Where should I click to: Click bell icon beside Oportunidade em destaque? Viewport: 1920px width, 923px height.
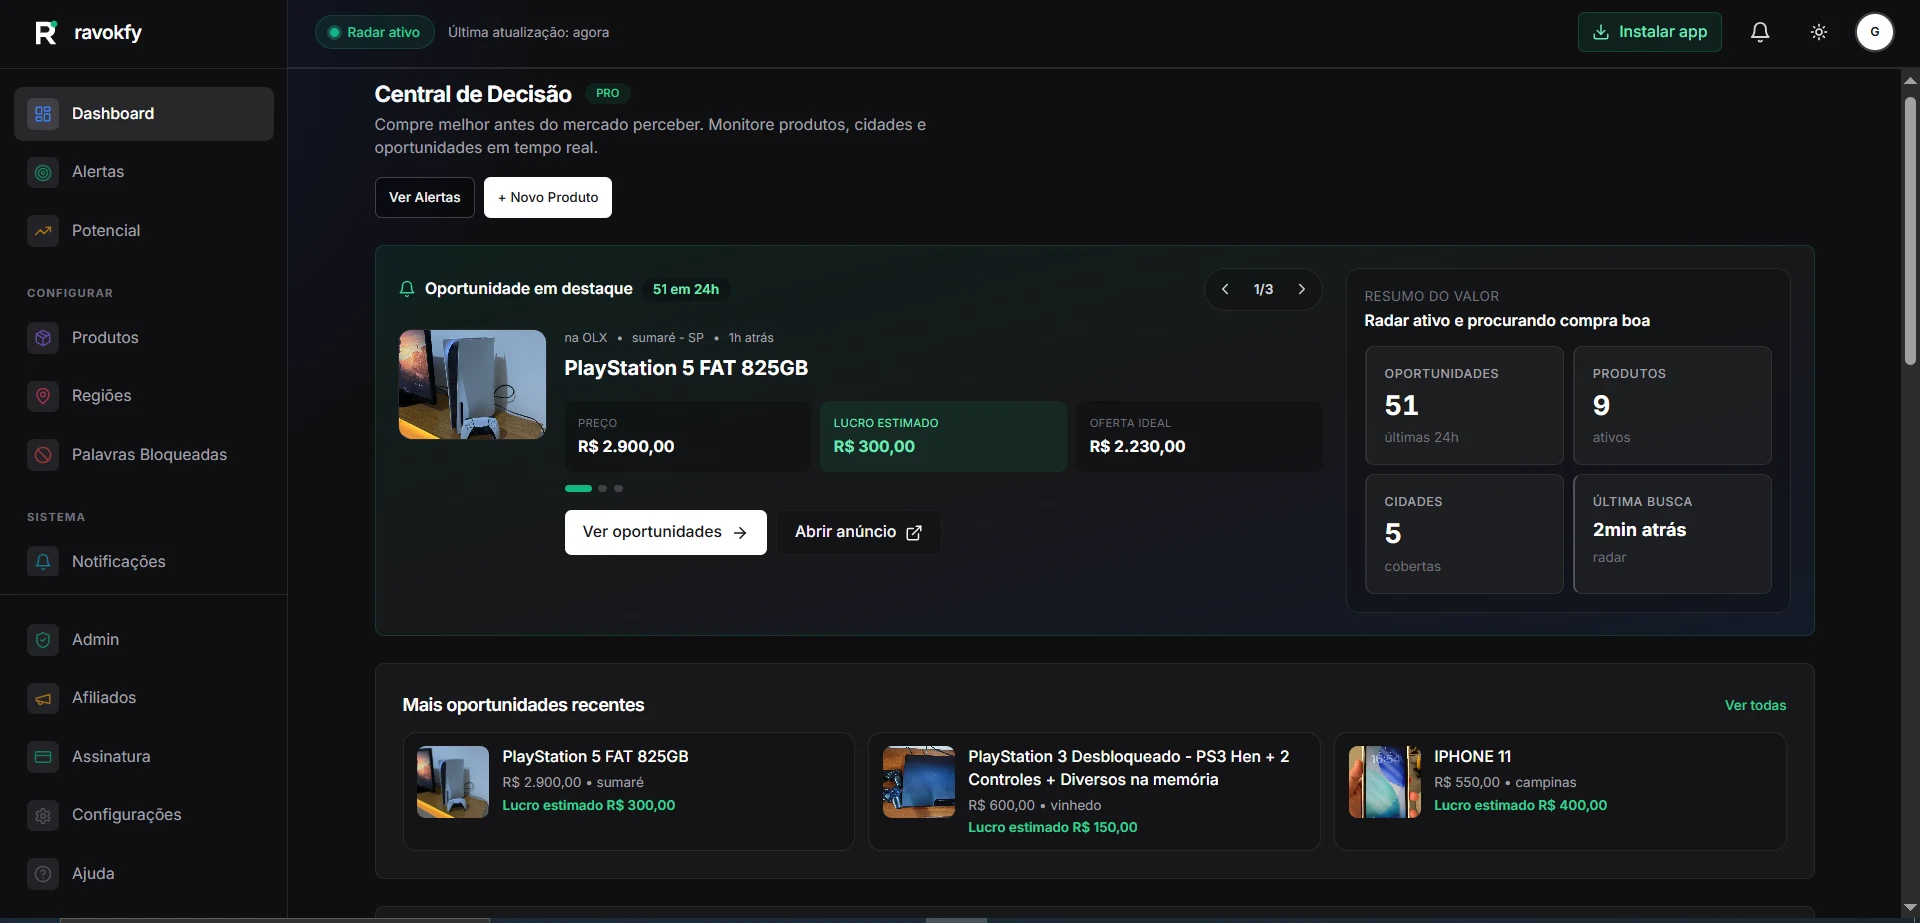407,289
